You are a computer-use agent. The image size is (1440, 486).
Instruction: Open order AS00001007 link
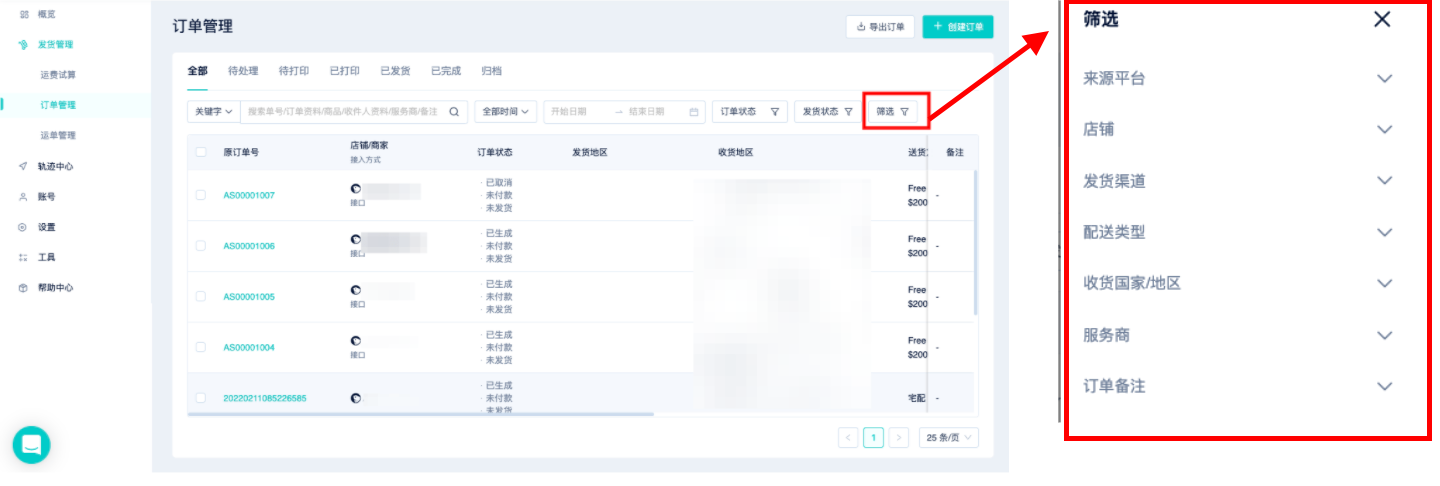pyautogui.click(x=249, y=195)
